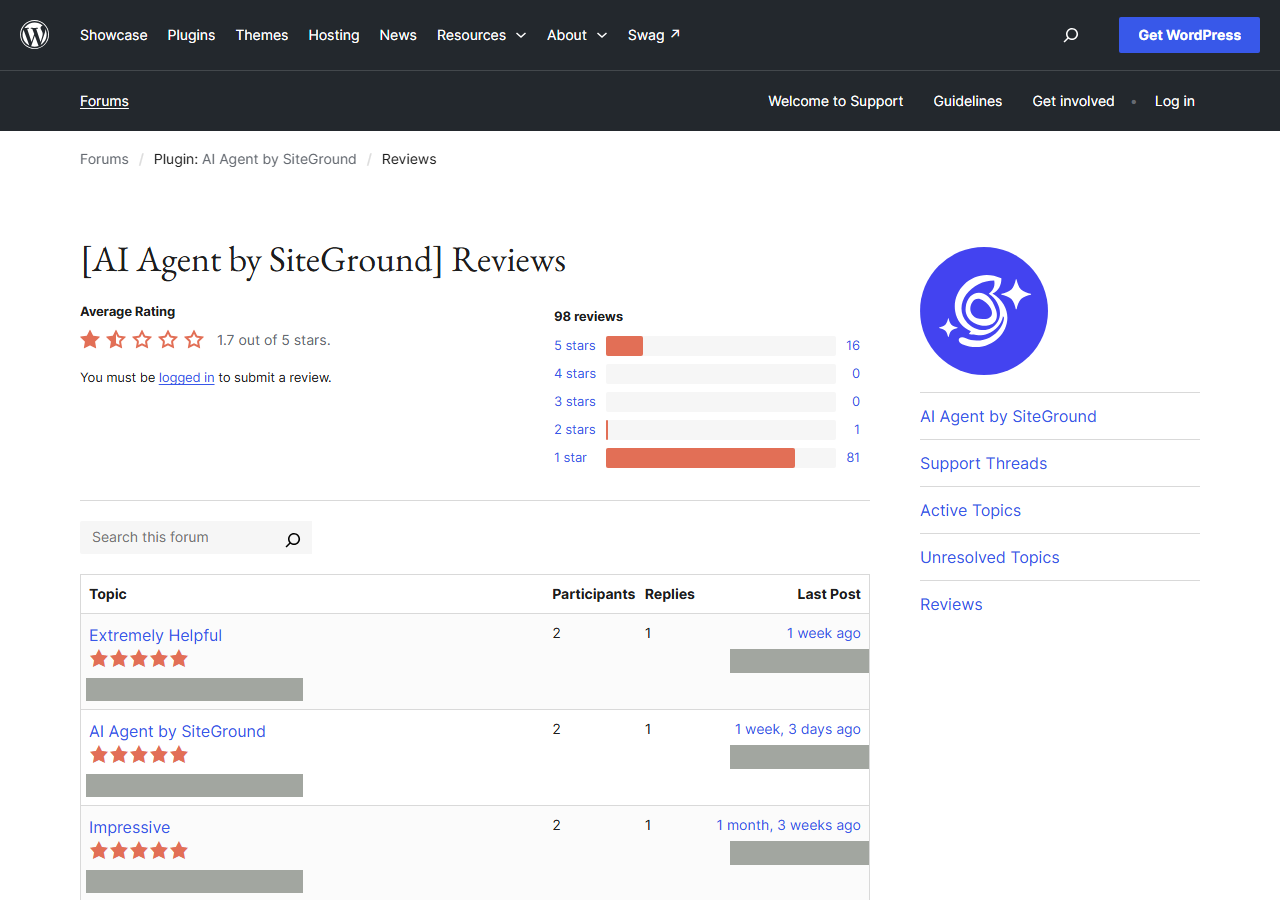Click the average rating stars
1280x900 pixels.
pos(142,340)
